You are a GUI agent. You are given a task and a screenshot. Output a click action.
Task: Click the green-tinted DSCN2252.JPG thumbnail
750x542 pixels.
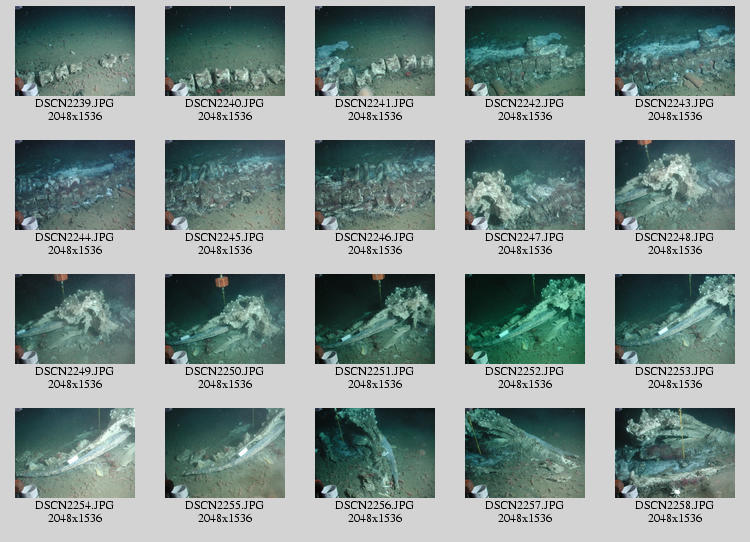click(x=525, y=319)
